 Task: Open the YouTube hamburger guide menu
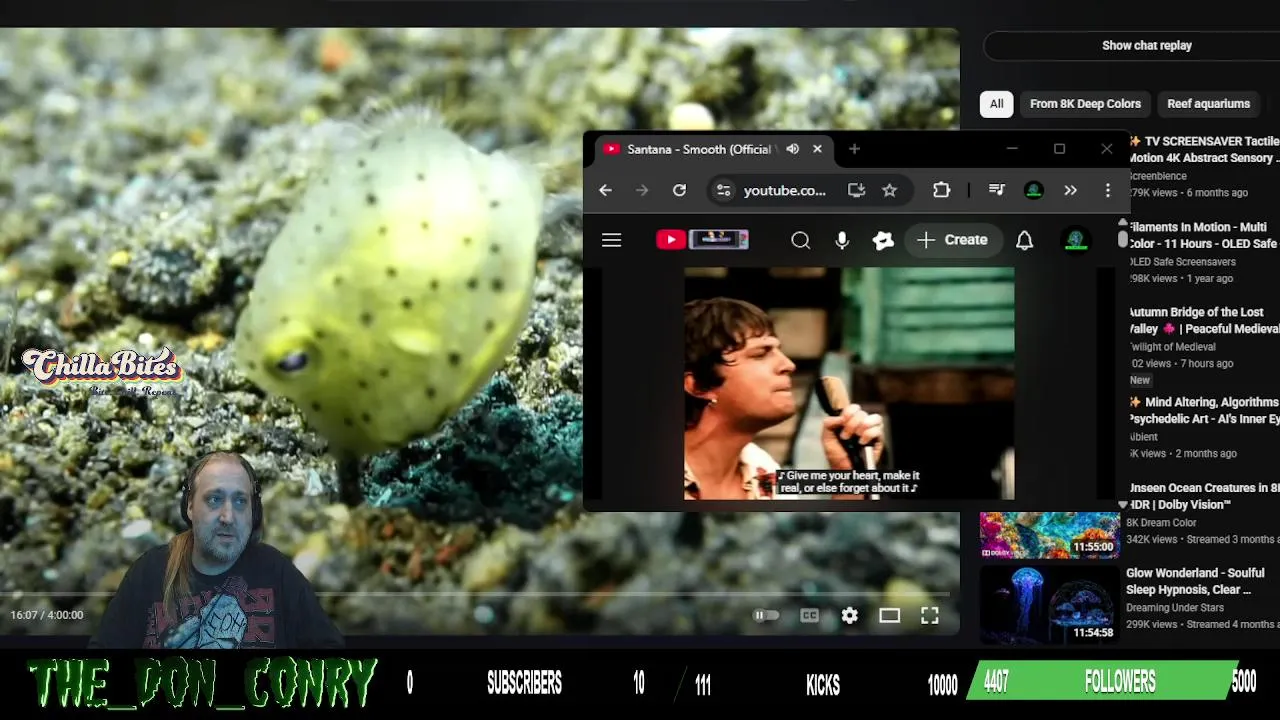coord(611,240)
